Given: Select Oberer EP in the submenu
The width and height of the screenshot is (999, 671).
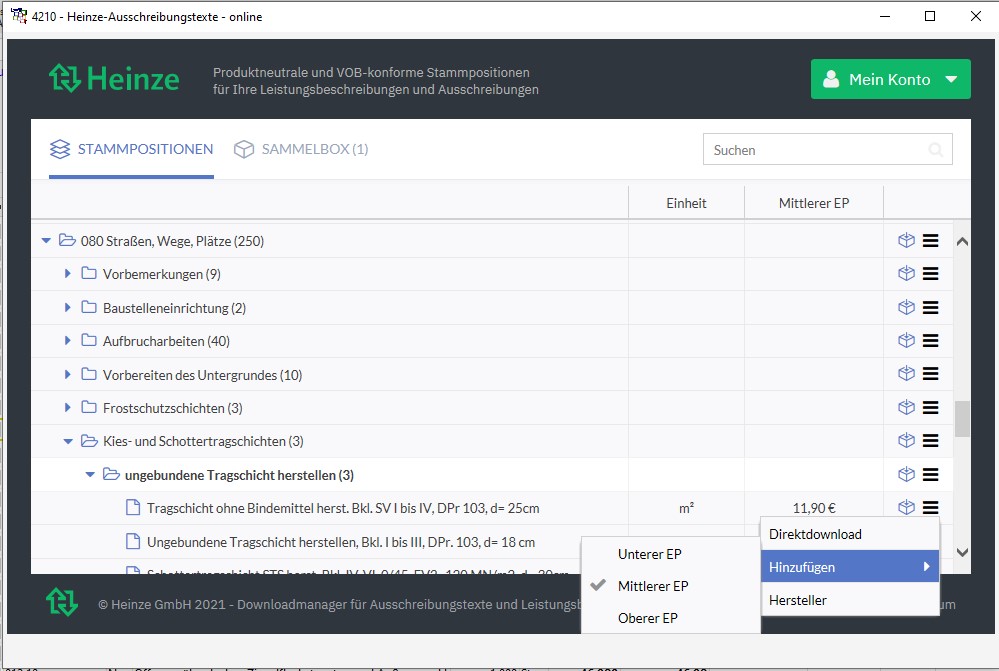Looking at the screenshot, I should pos(671,618).
